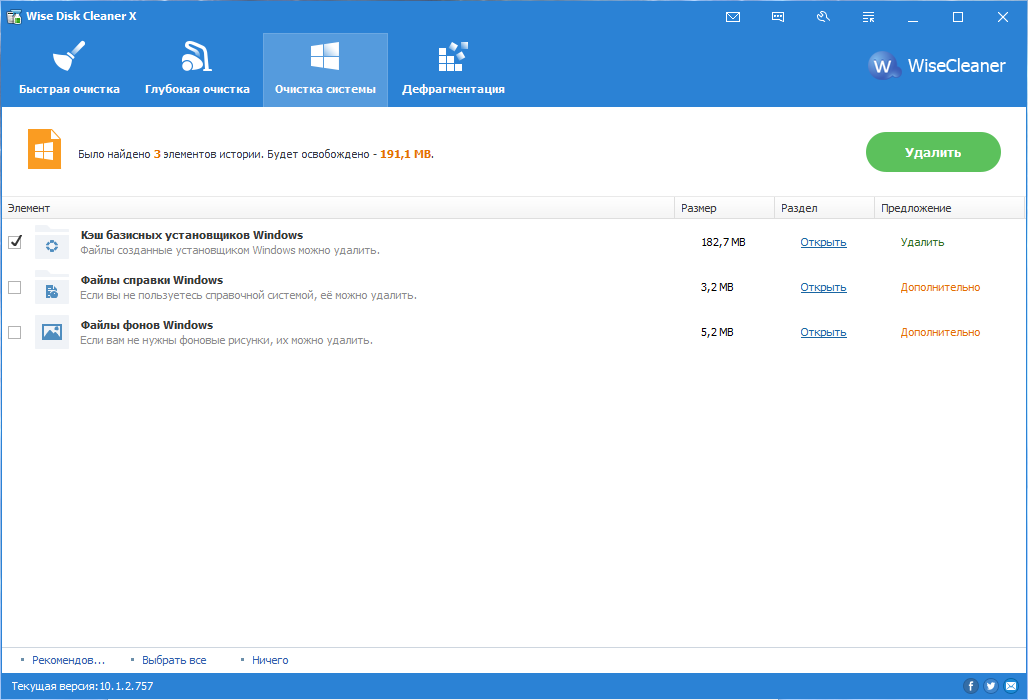Image resolution: width=1028 pixels, height=700 pixels.
Task: Click the orange Windows file icon
Action: (44, 149)
